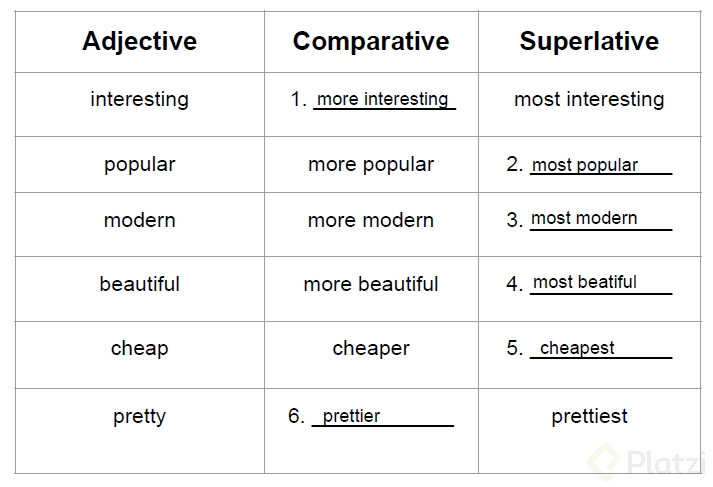The height and width of the screenshot is (487, 713).
Task: Select the 'most modern' answer blank
Action: tap(599, 218)
